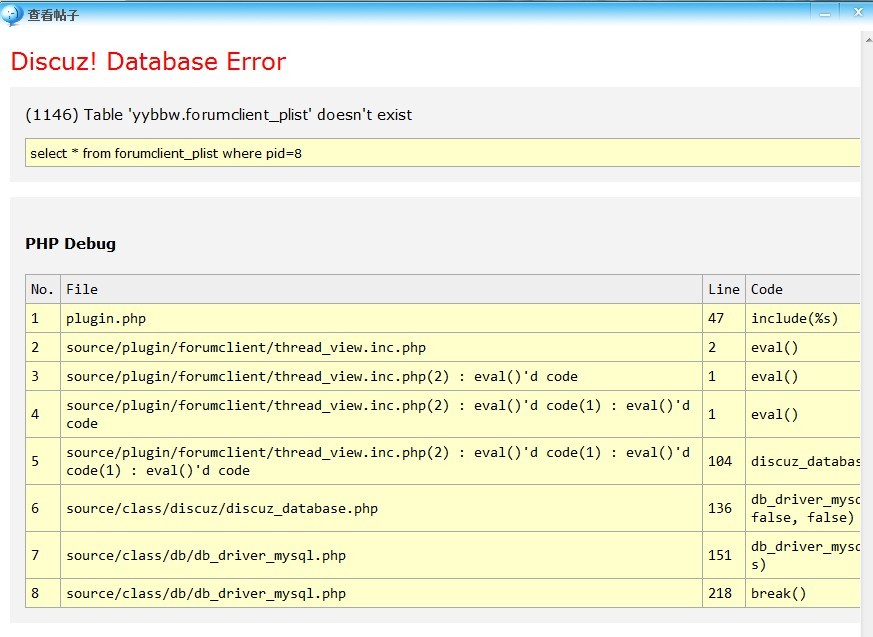Click row number 8 in the No. column
Image resolution: width=873 pixels, height=637 pixels.
43,593
